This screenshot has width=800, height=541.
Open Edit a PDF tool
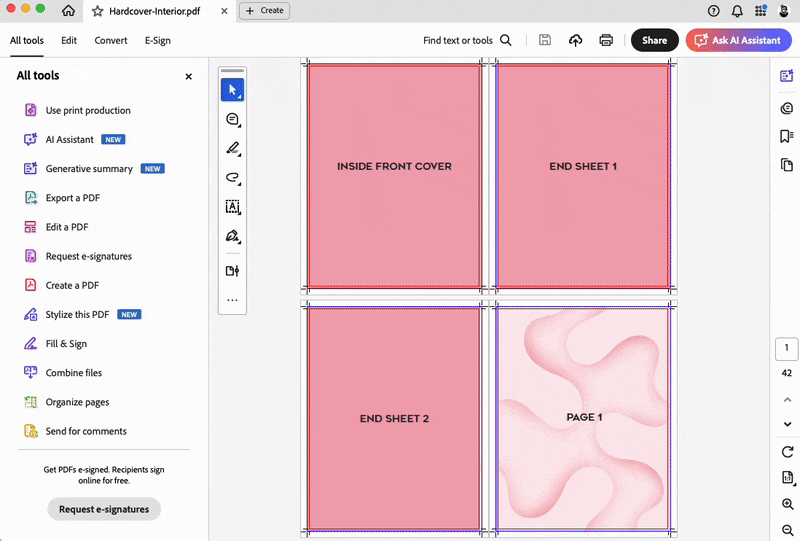click(x=56, y=227)
